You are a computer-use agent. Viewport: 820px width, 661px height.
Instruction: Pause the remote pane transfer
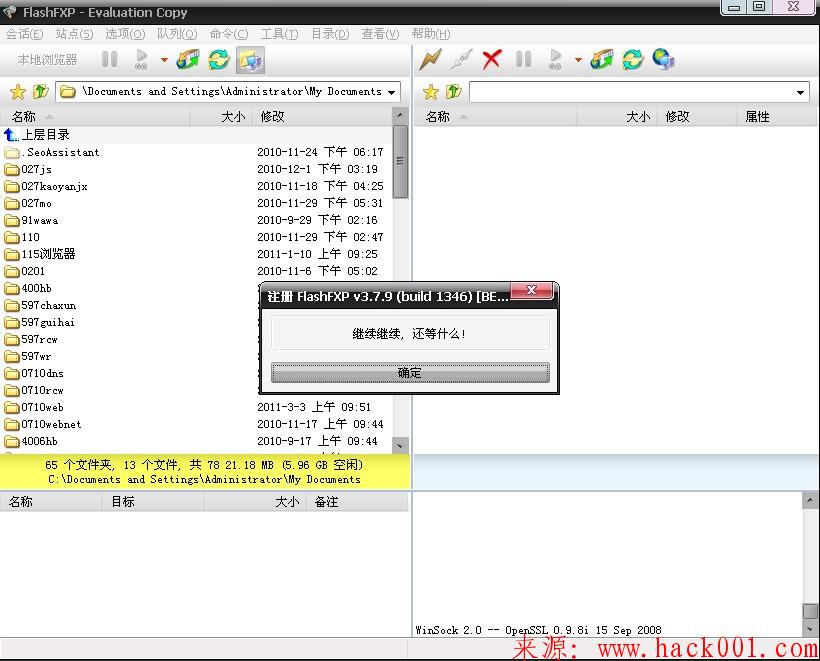point(523,59)
